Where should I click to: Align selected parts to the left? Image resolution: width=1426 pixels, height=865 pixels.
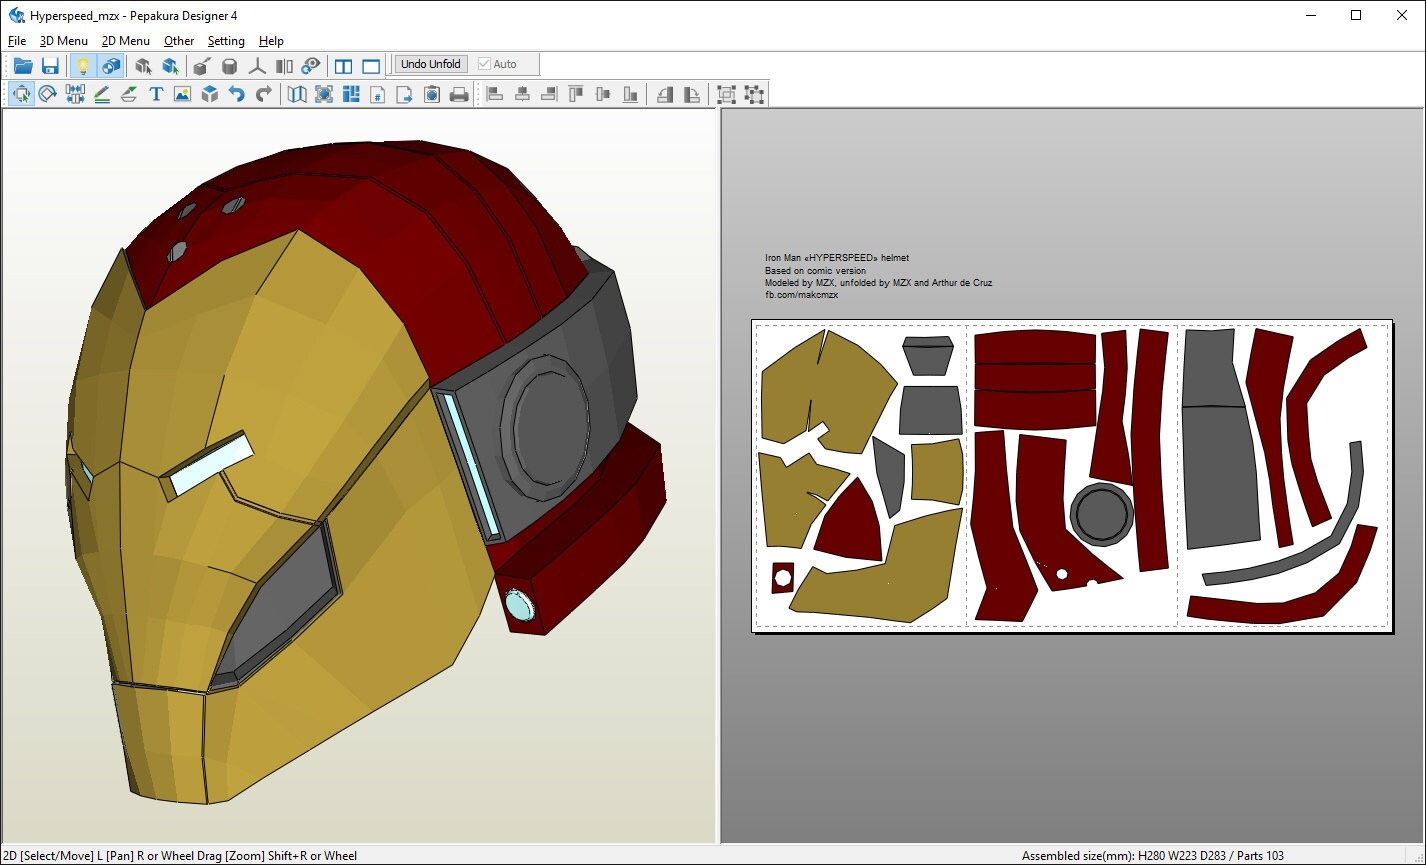(494, 94)
